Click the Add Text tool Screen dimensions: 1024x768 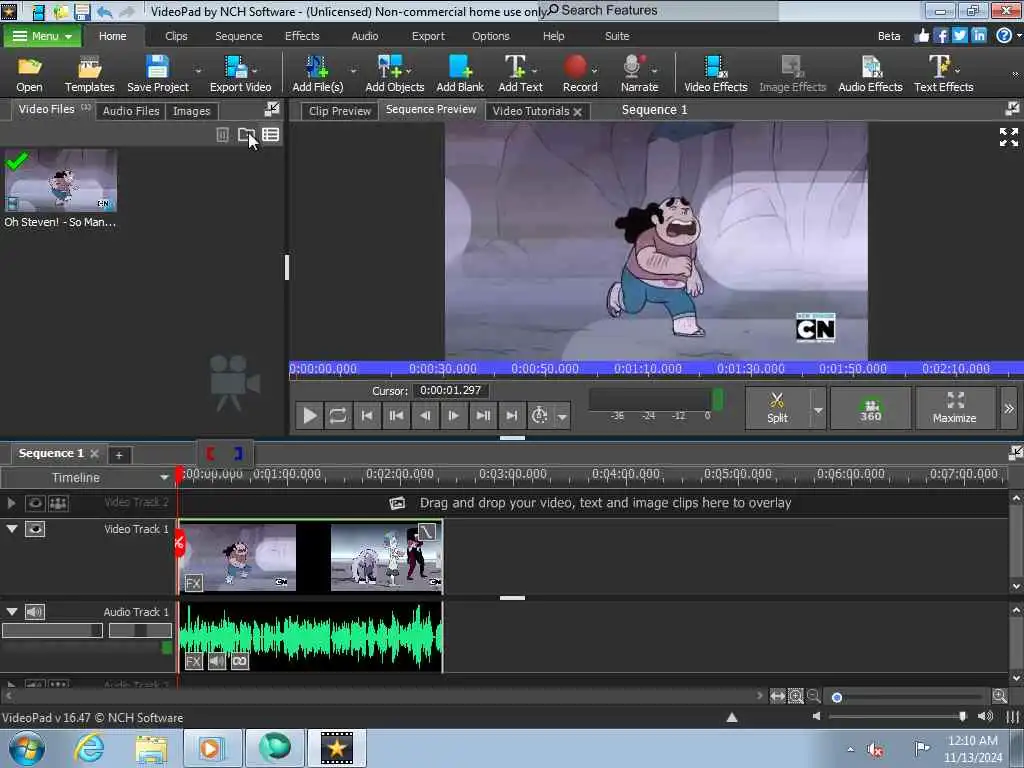(520, 74)
